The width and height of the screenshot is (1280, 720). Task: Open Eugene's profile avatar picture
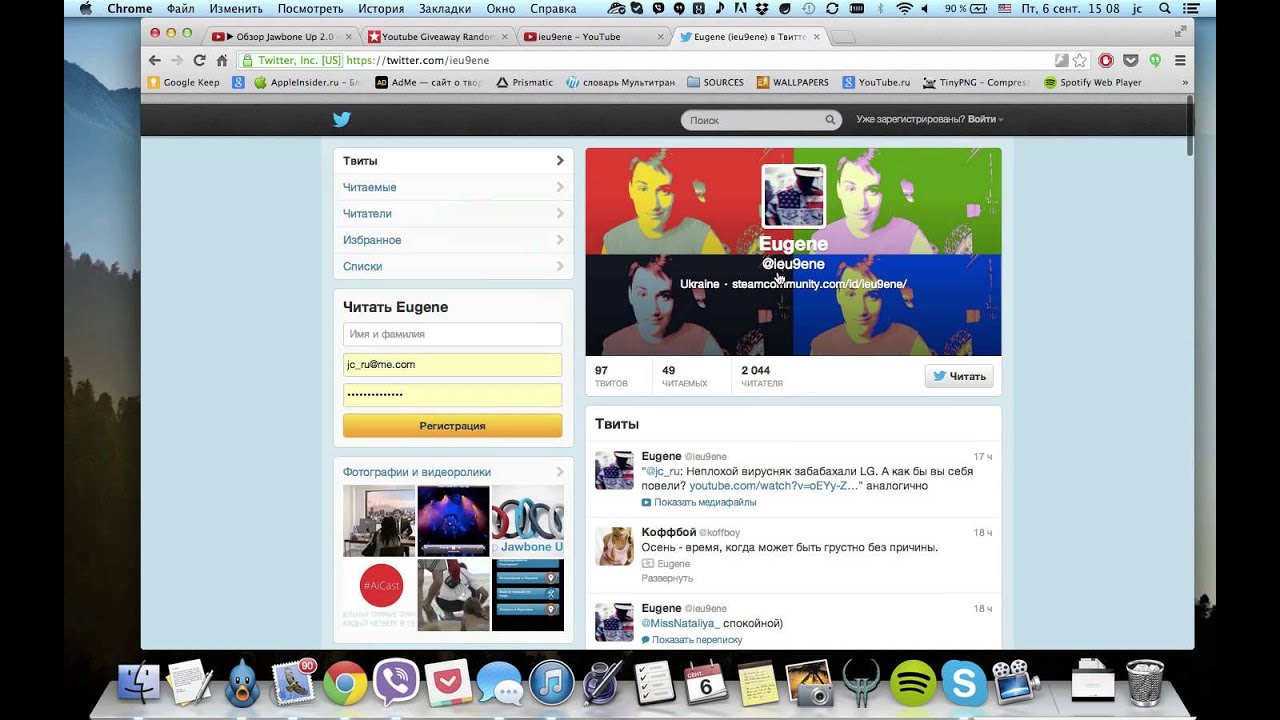[x=794, y=197]
